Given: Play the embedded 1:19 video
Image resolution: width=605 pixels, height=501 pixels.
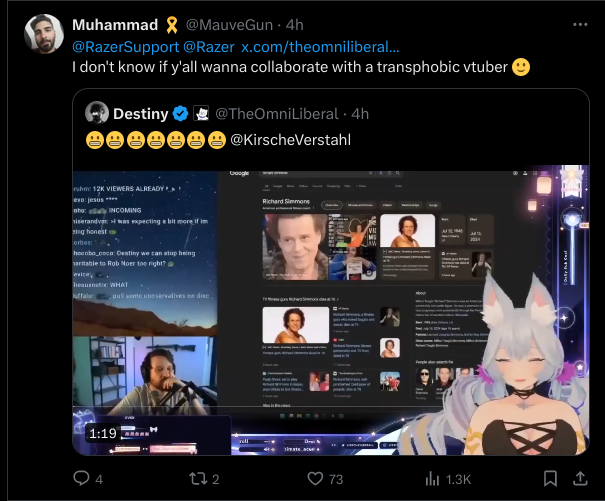Looking at the screenshot, I should point(331,310).
